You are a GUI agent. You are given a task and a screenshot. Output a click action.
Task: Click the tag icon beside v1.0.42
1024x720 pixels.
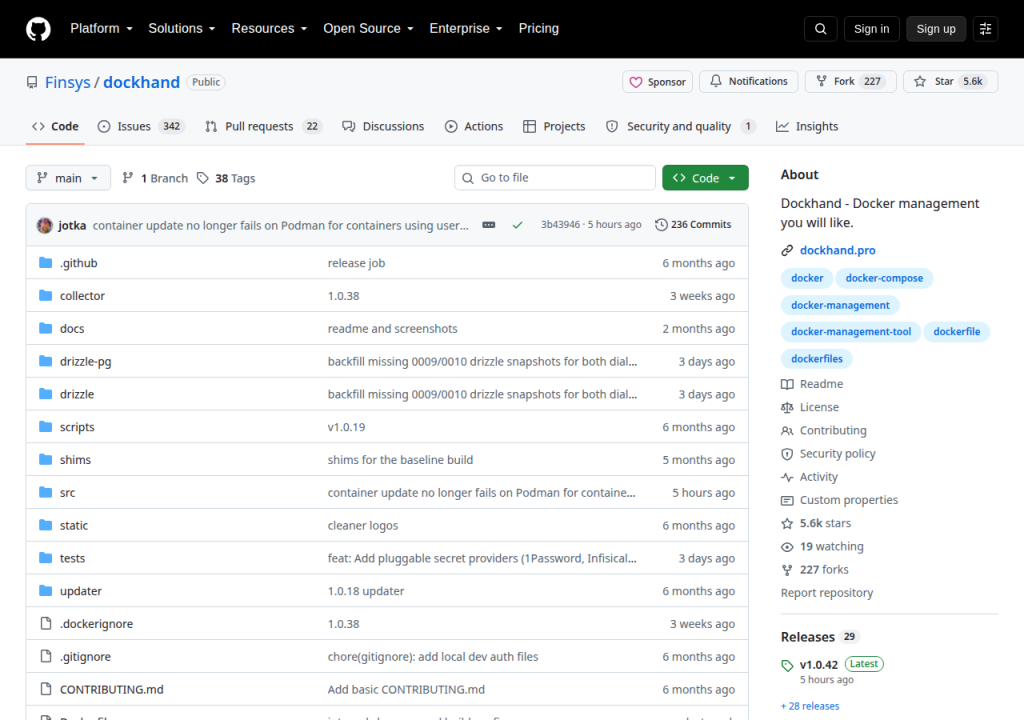[x=787, y=666]
